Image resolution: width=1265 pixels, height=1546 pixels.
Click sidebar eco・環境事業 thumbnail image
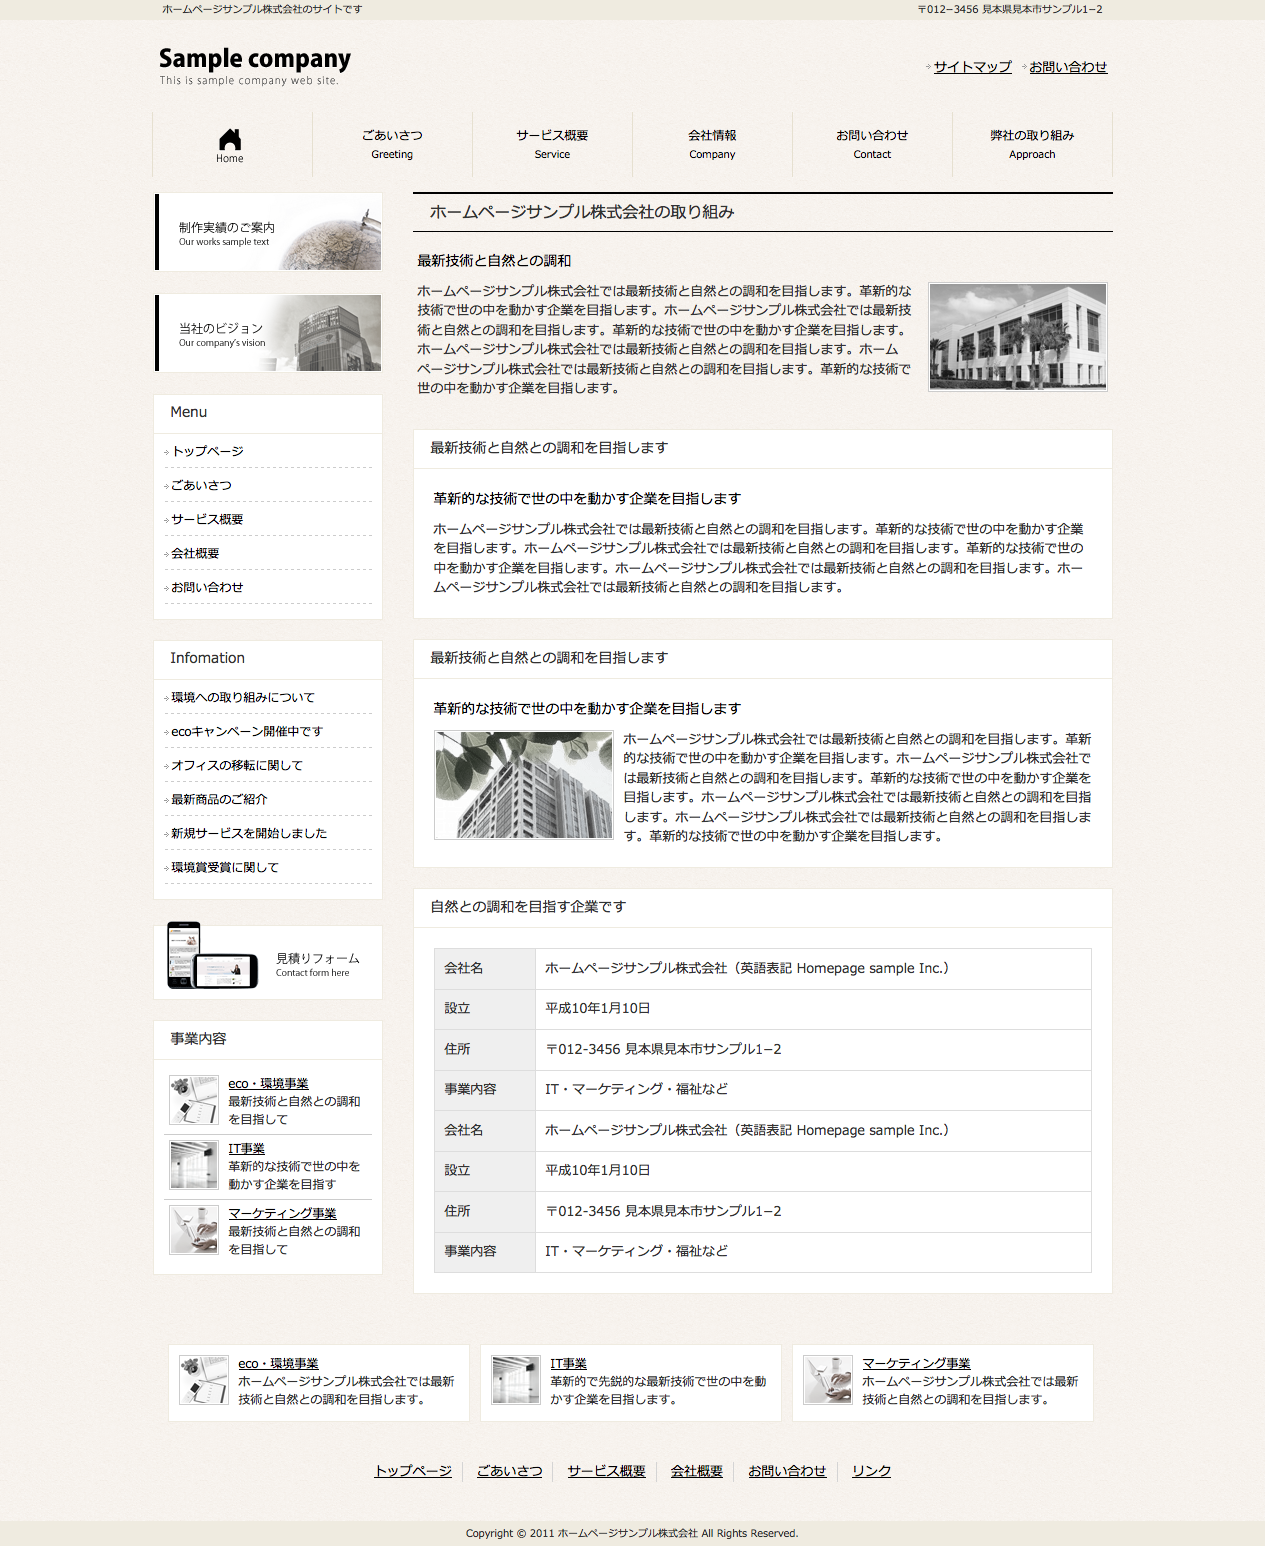point(194,1100)
